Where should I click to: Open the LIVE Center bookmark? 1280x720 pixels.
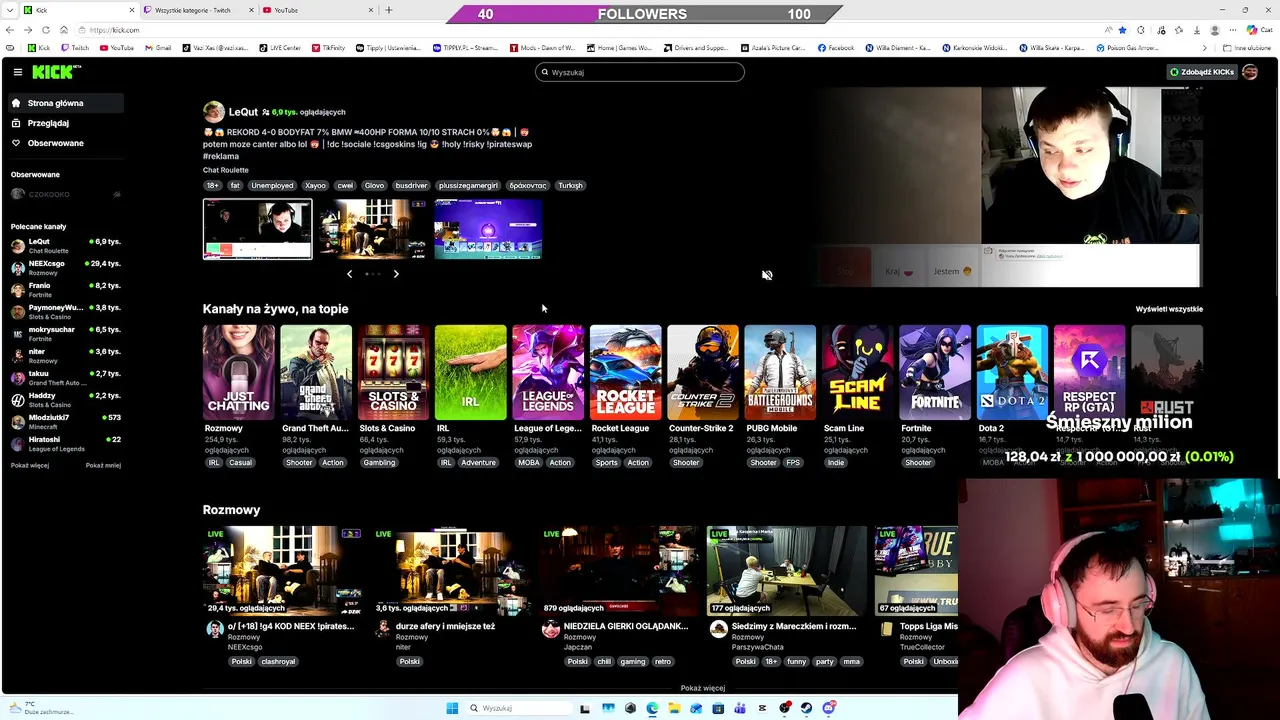click(280, 48)
